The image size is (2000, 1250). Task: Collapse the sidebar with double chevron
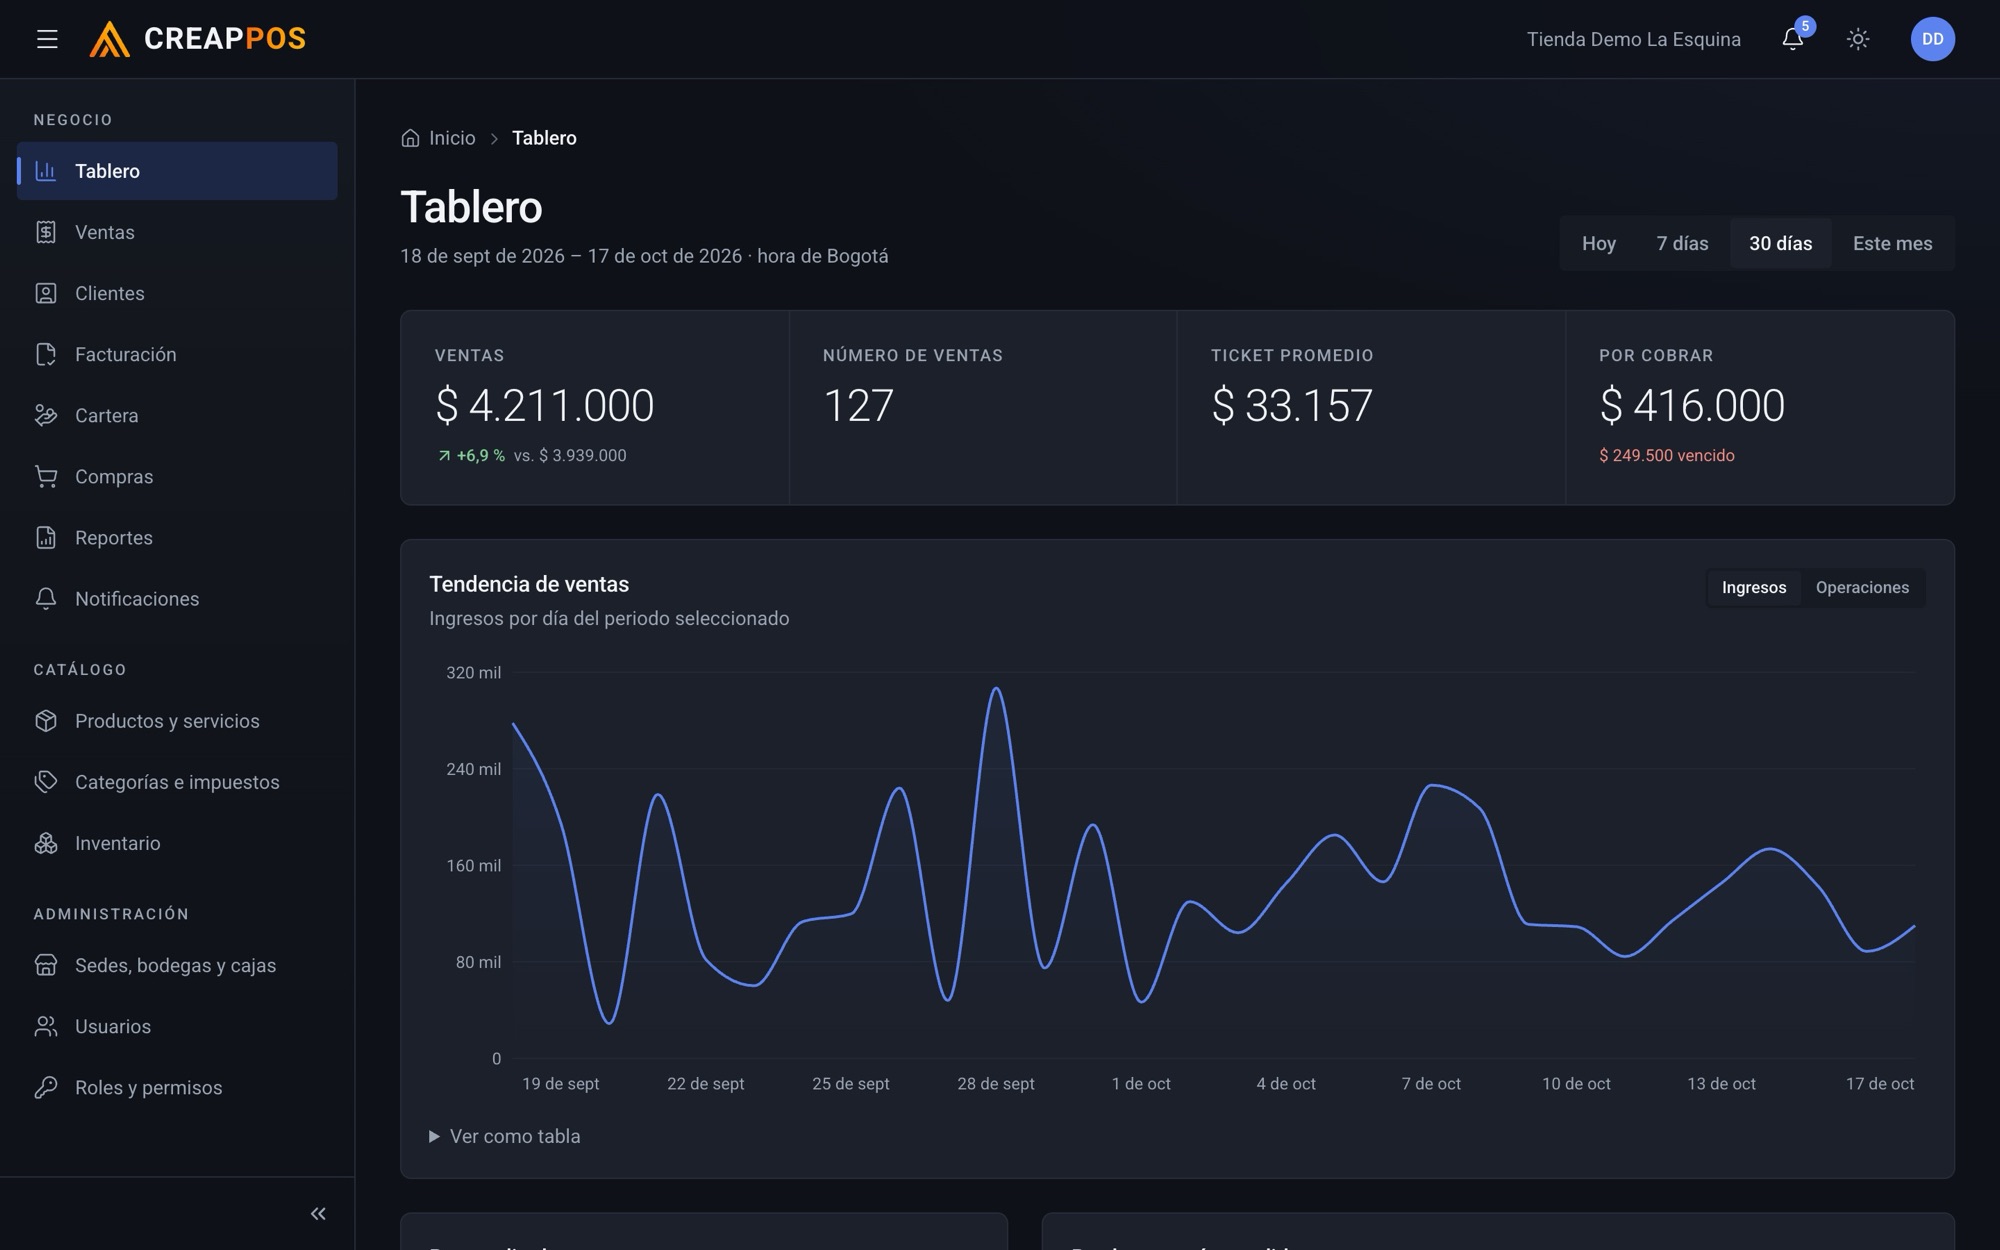318,1213
